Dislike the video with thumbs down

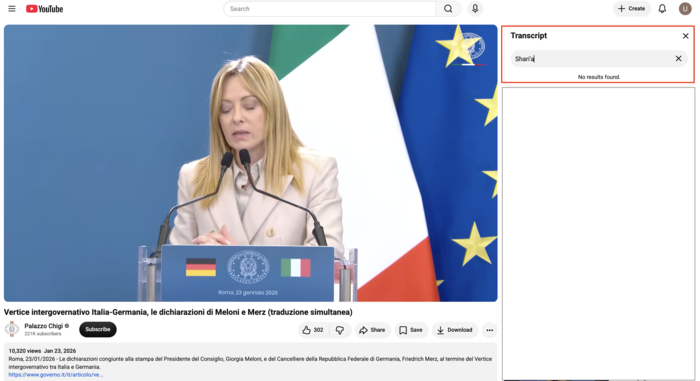point(340,330)
